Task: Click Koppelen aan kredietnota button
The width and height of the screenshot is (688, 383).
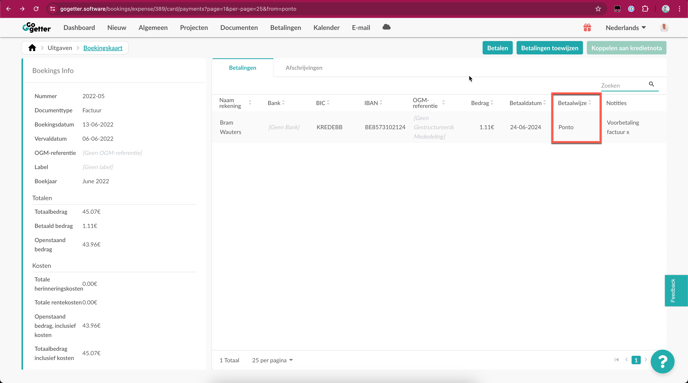Action: [x=627, y=48]
